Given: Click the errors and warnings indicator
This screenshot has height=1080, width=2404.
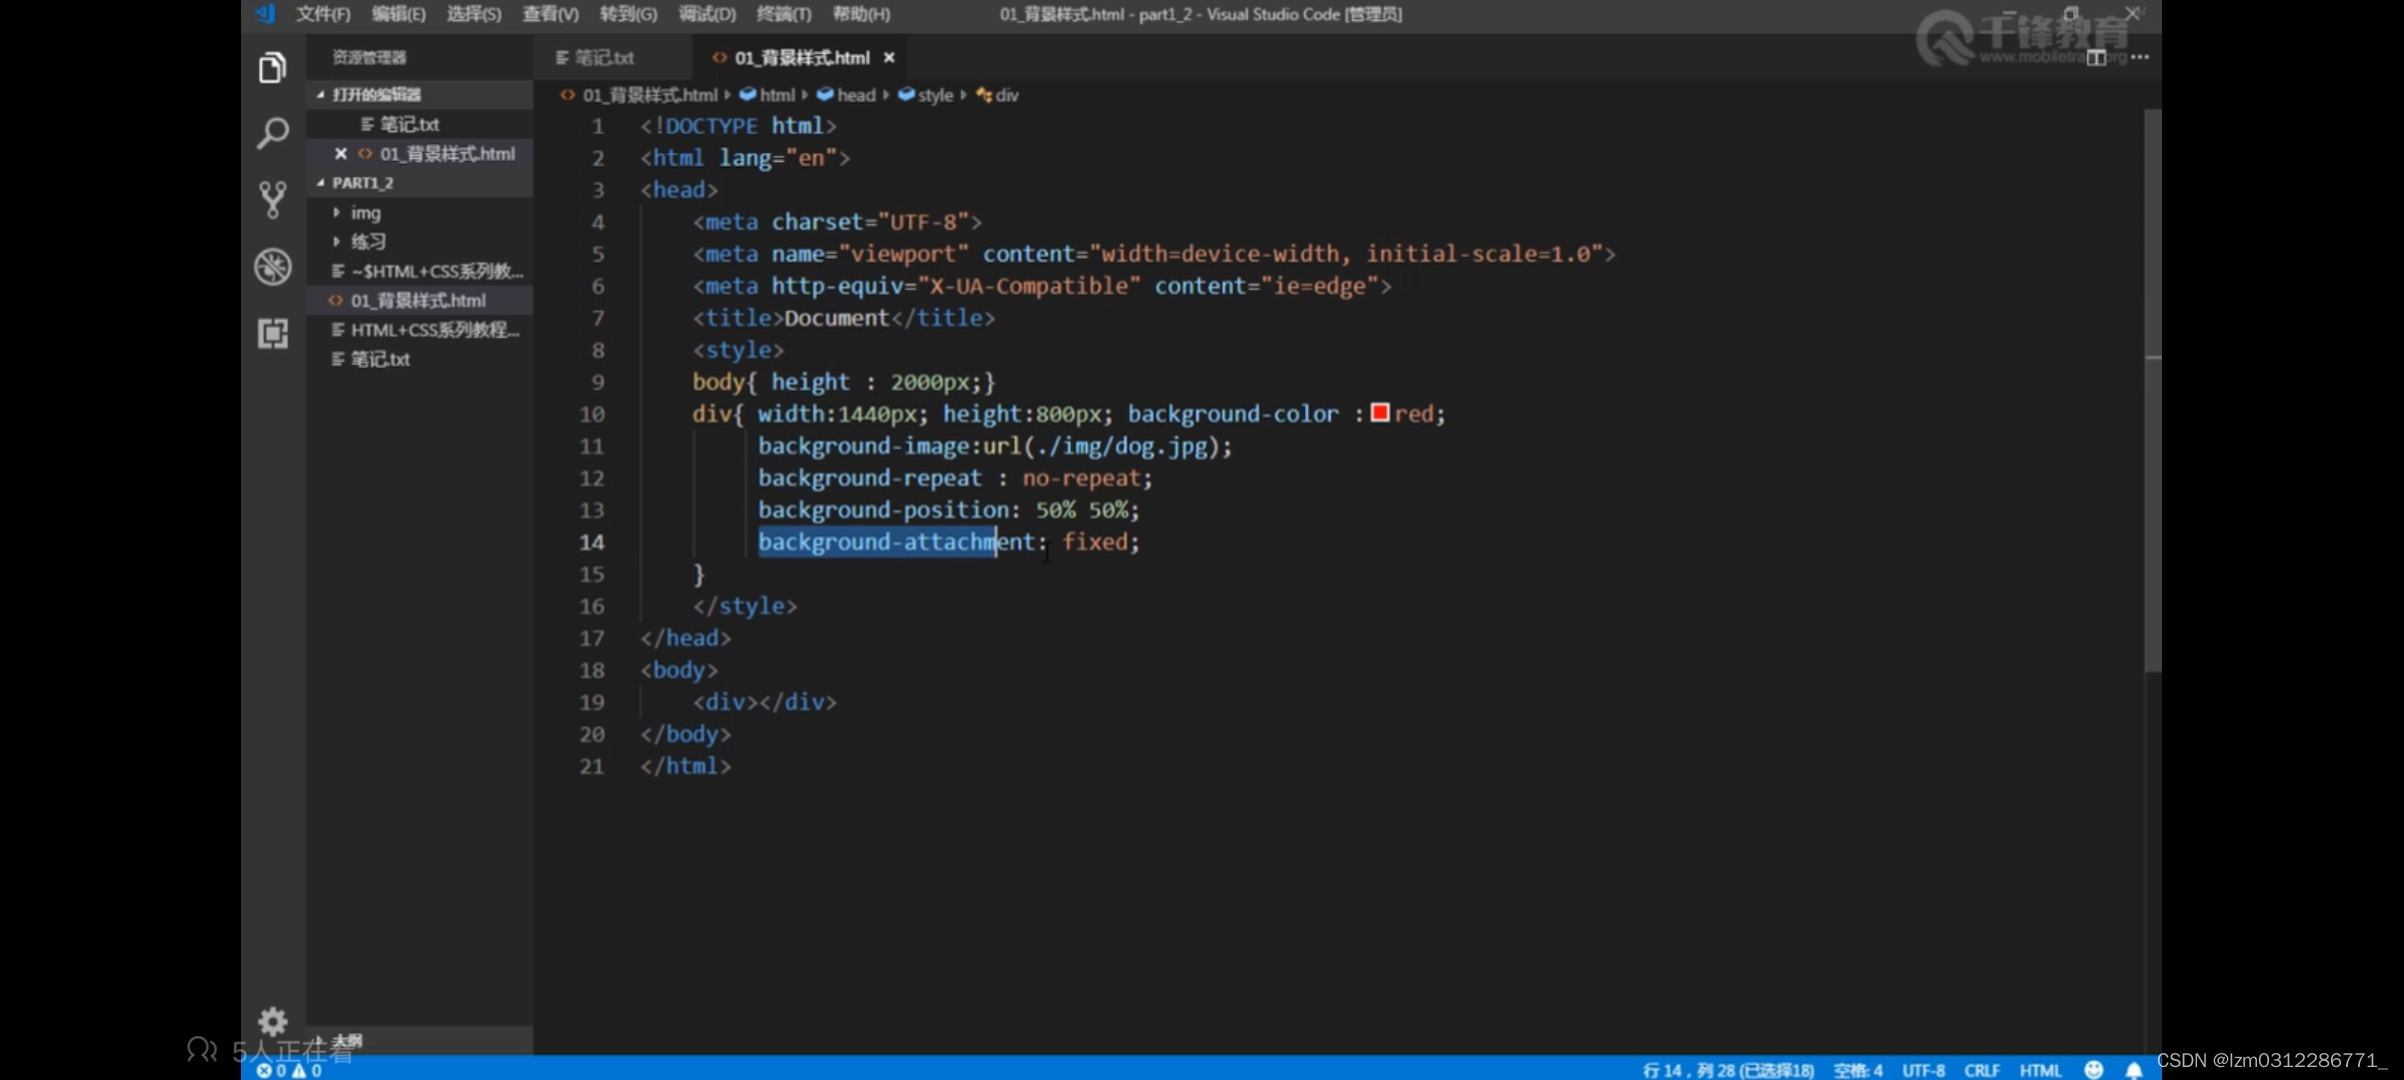Looking at the screenshot, I should 289,1070.
